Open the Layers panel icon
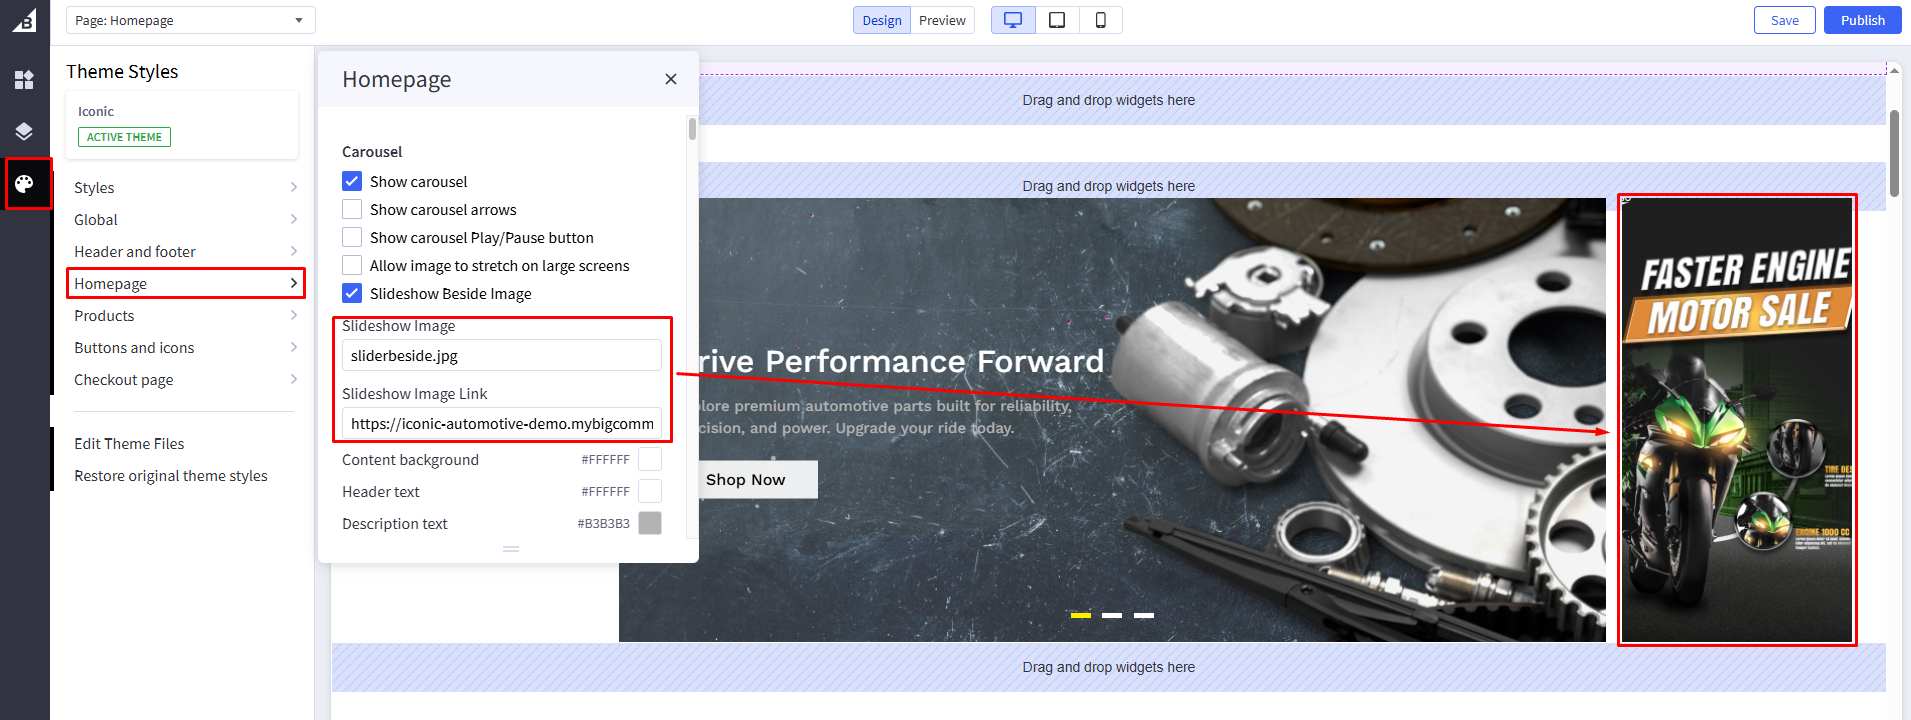 (x=24, y=131)
